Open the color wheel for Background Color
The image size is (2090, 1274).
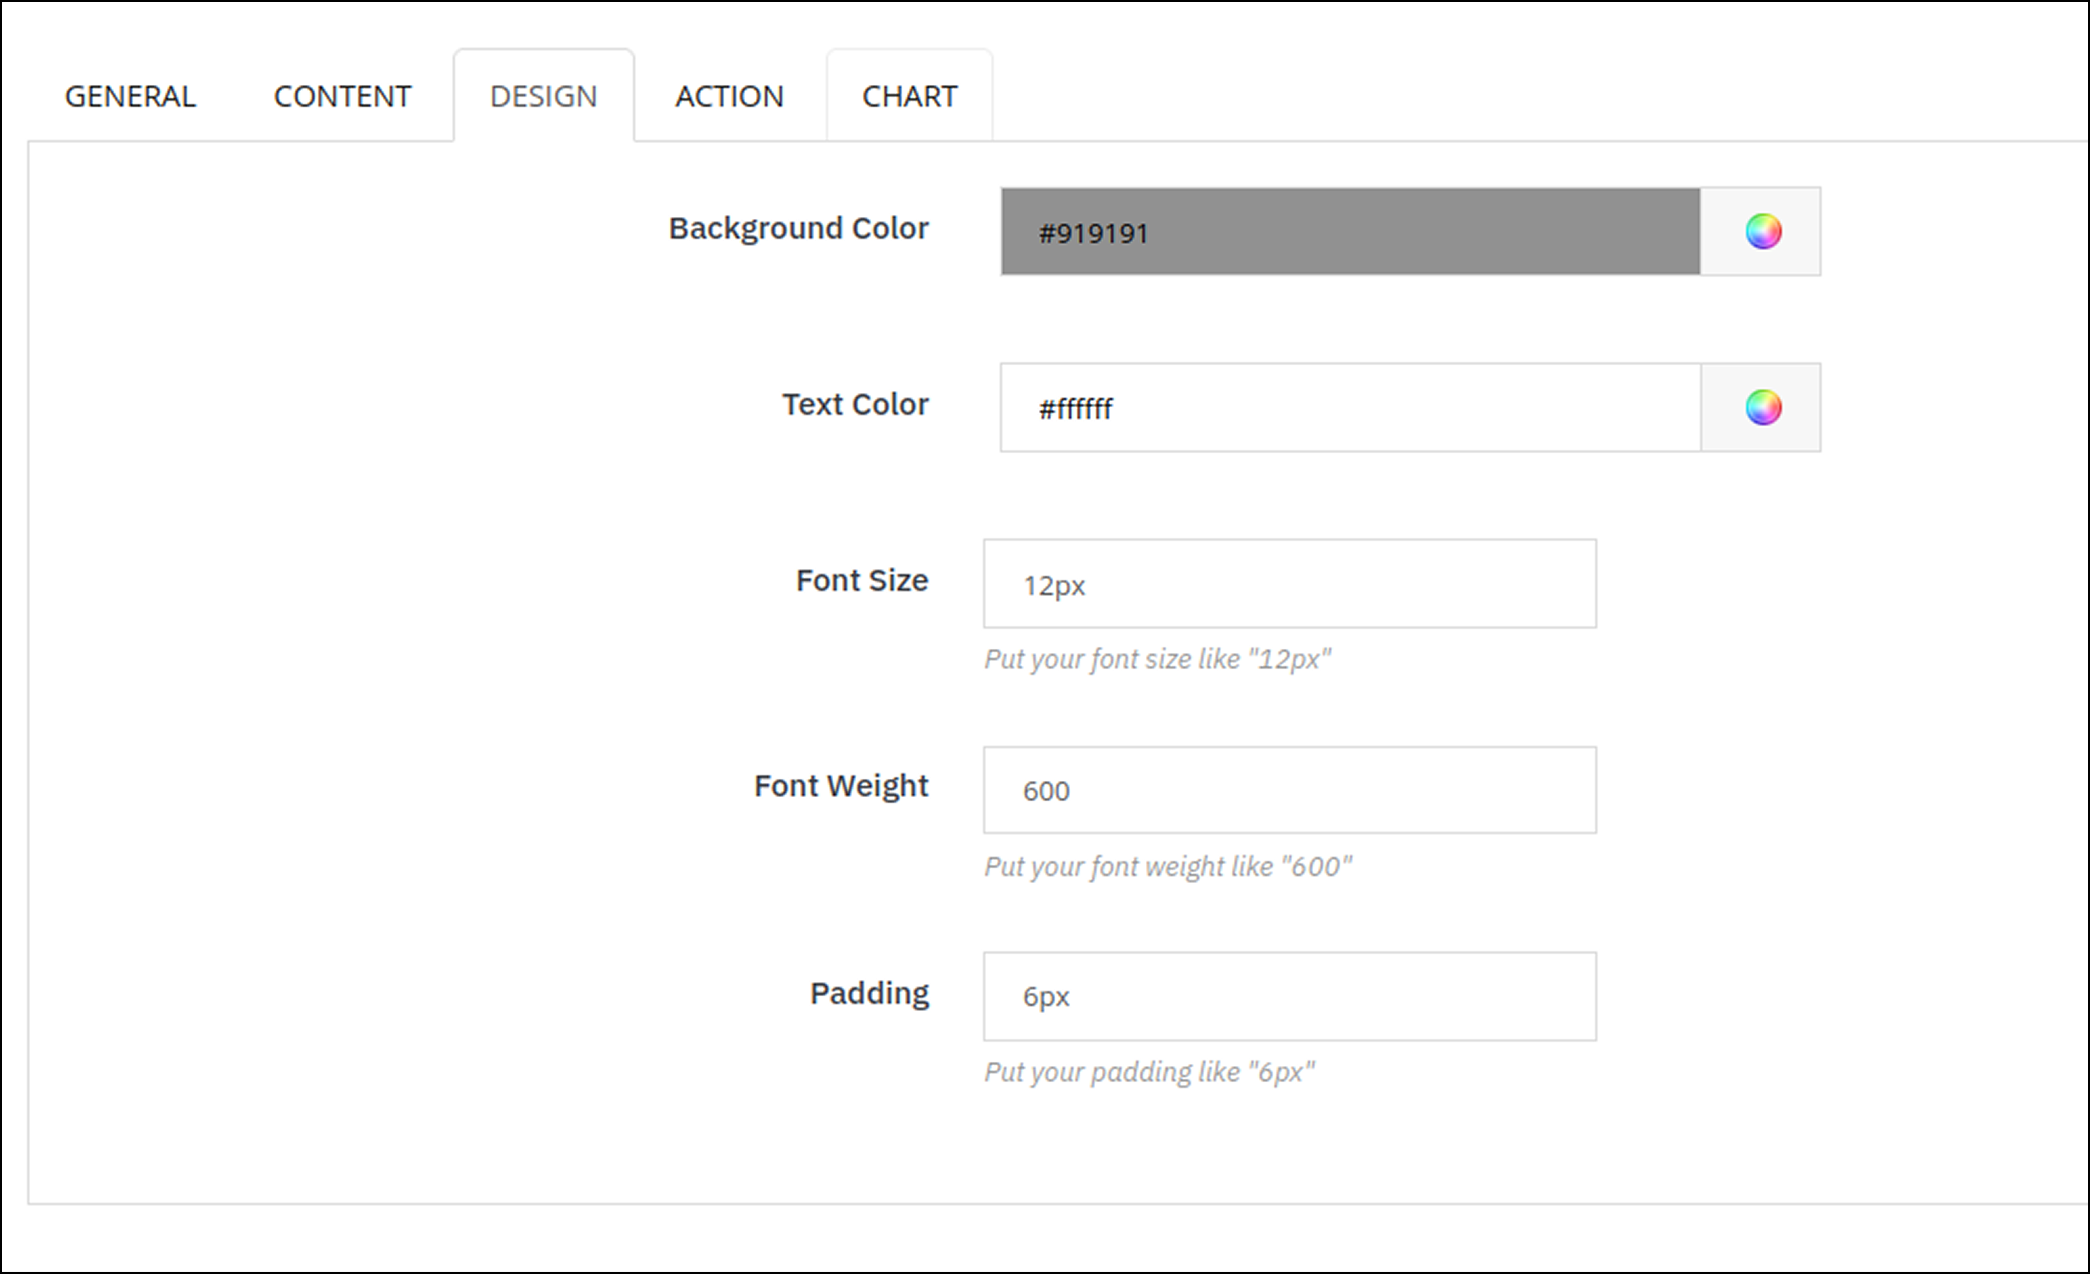coord(1762,231)
